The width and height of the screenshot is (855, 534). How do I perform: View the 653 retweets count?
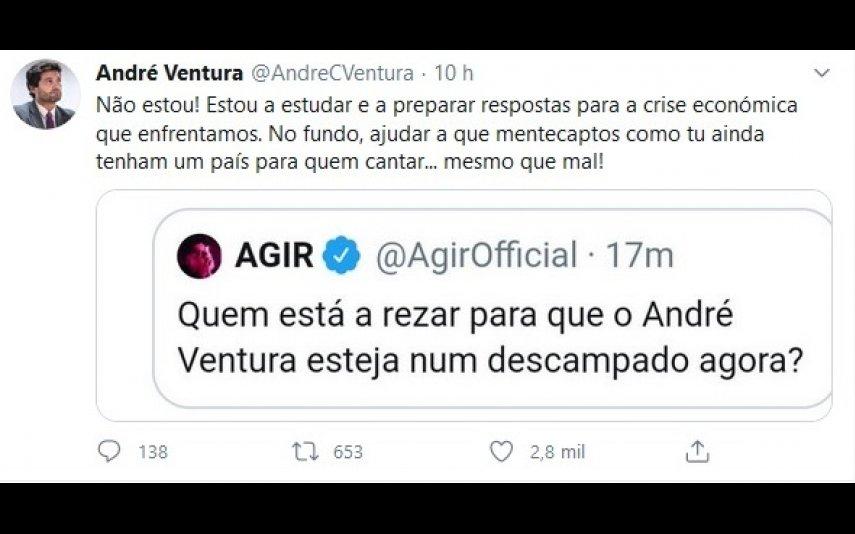348,452
